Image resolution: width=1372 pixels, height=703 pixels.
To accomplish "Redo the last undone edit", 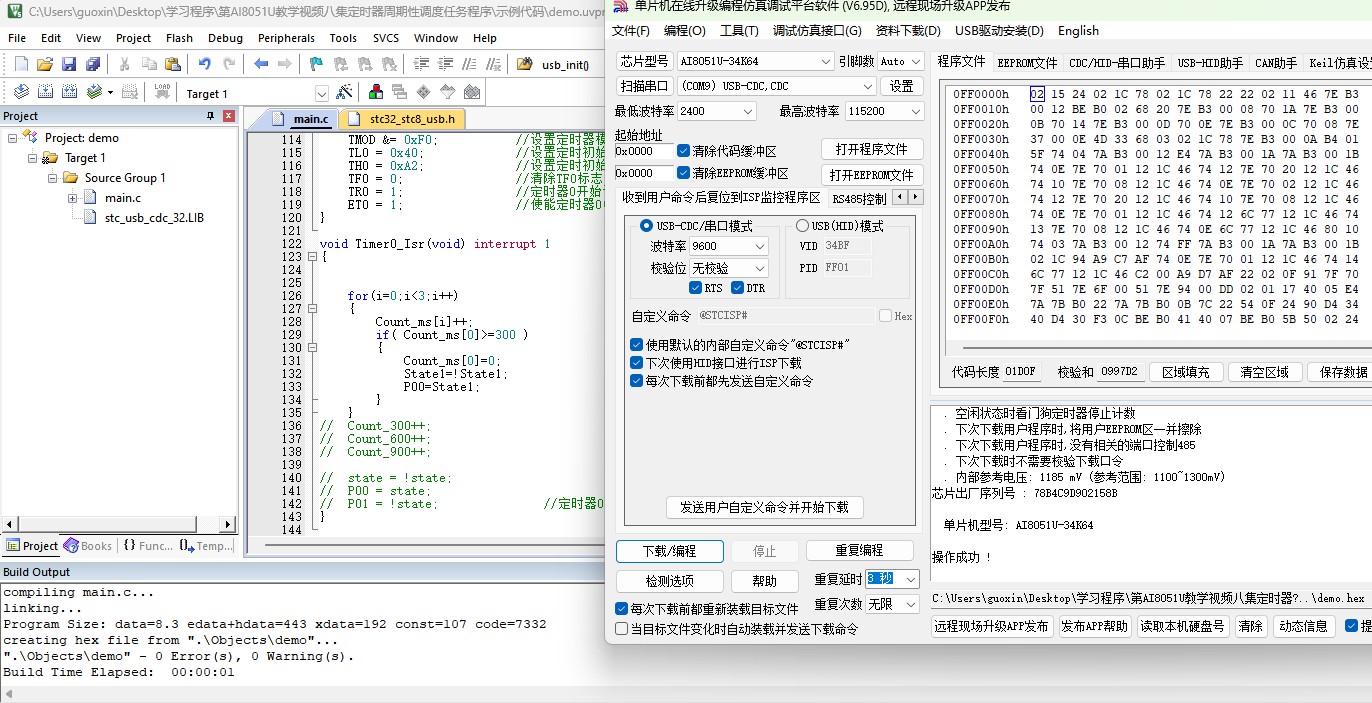I will click(x=229, y=64).
